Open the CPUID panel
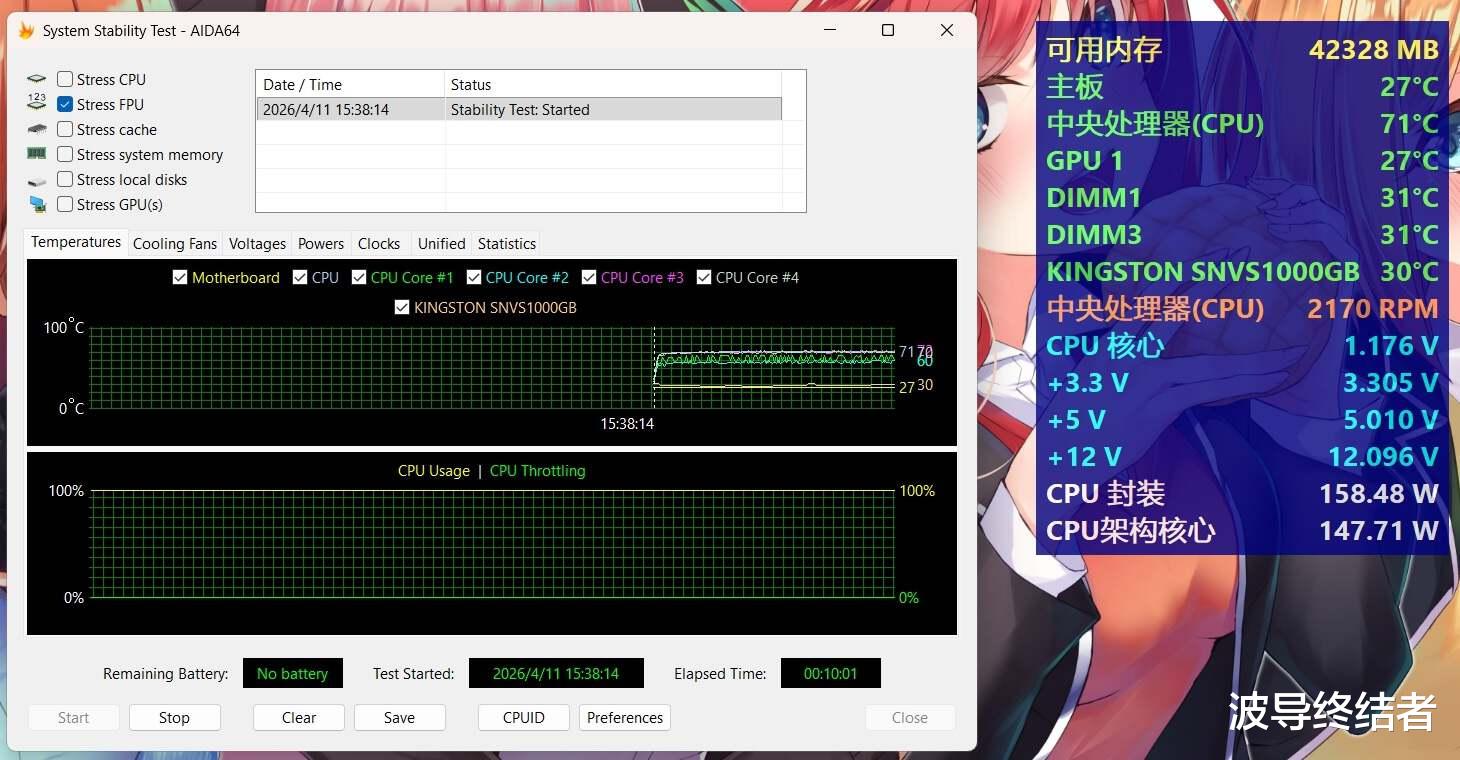Screen dimensions: 1460x760 (524, 717)
